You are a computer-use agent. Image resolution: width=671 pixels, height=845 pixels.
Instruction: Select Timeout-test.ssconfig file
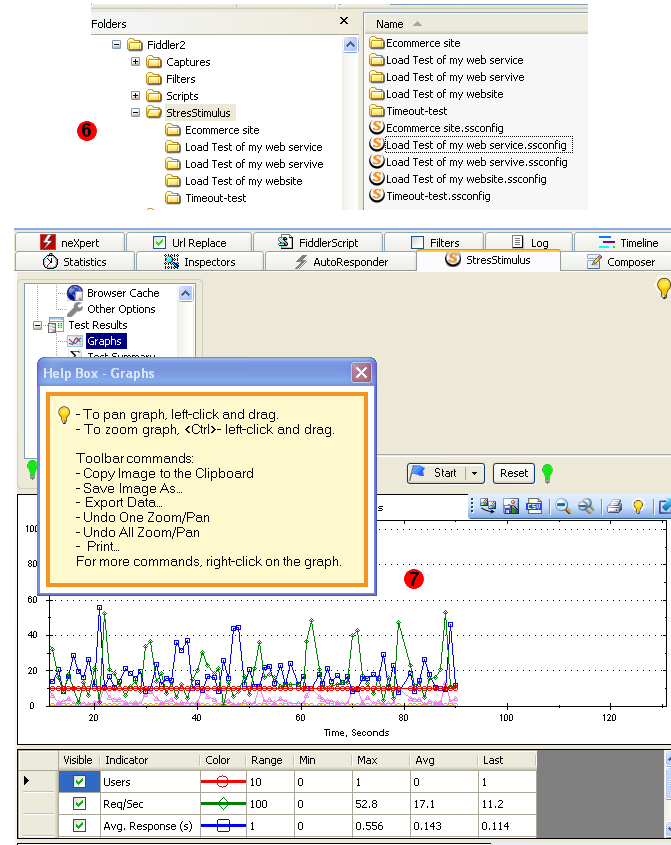coord(430,196)
